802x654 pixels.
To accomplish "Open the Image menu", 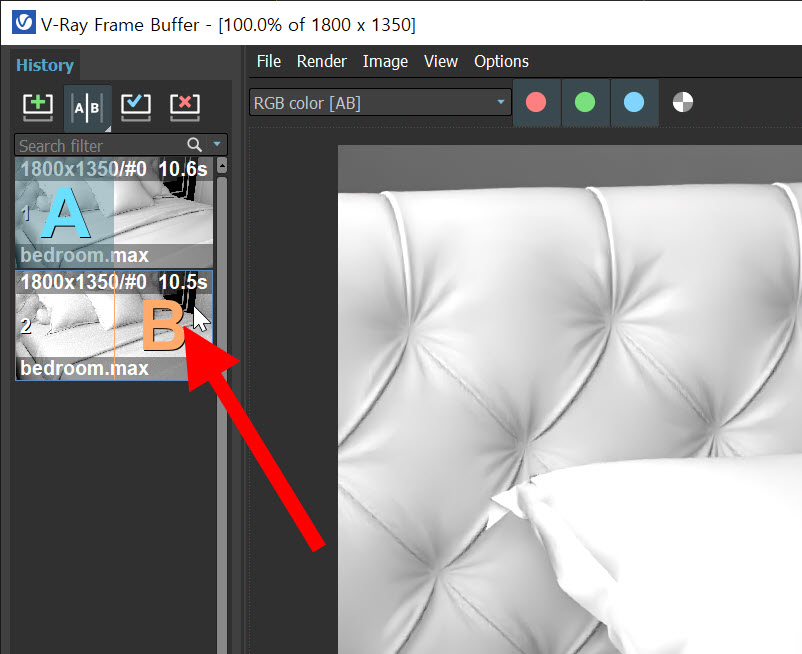I will (x=385, y=61).
